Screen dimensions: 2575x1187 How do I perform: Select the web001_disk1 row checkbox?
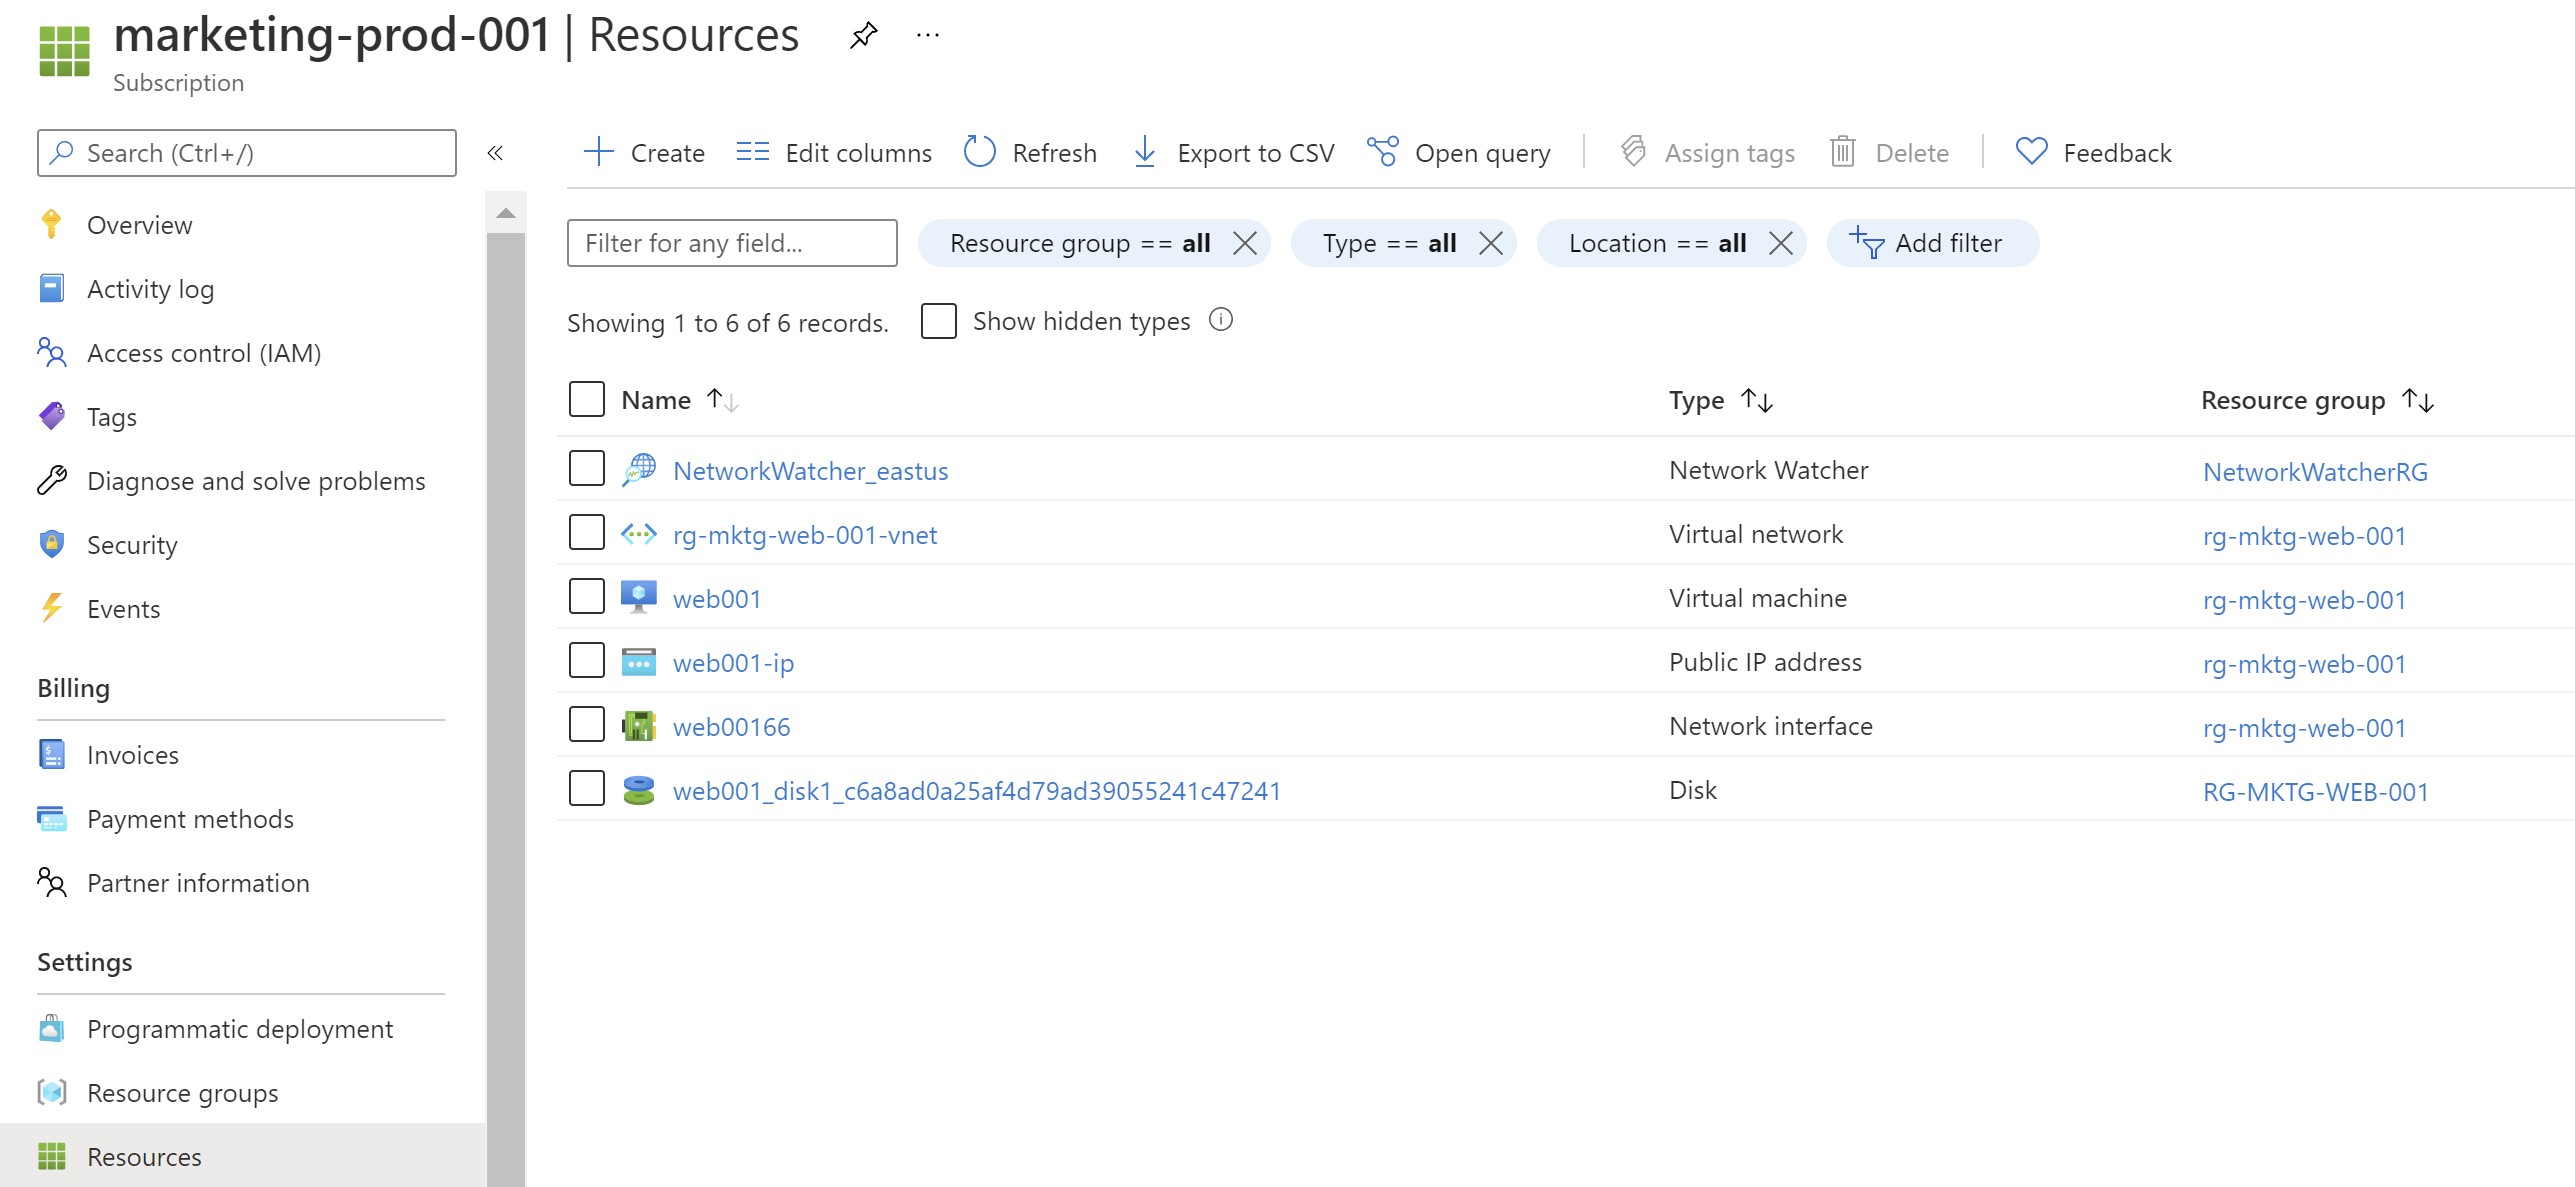[586, 788]
